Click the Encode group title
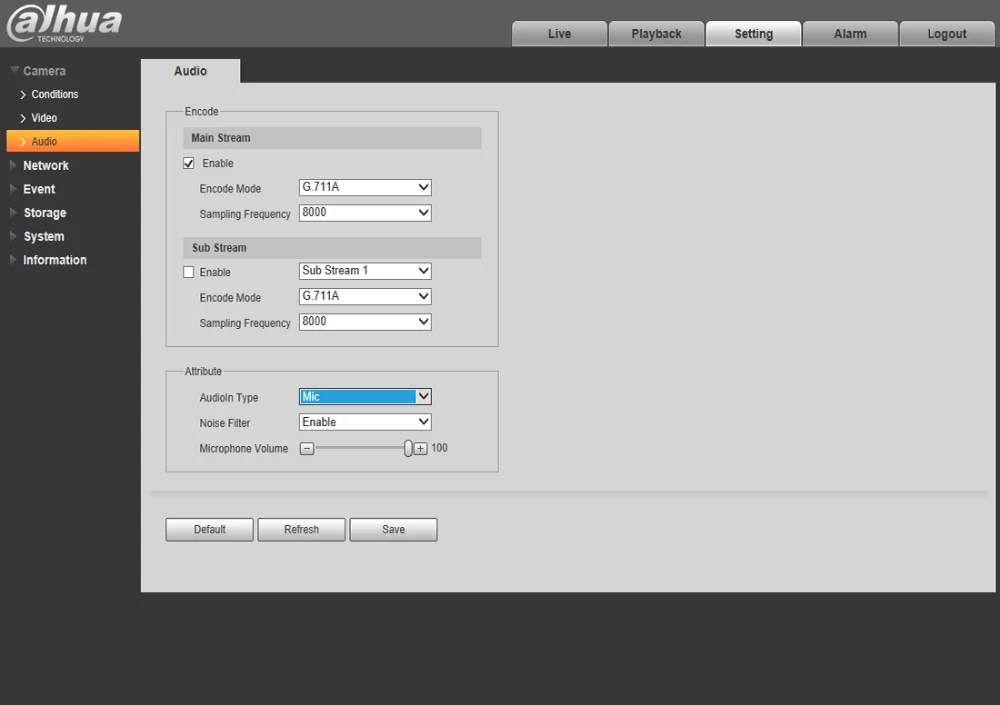The width and height of the screenshot is (1000, 705). [202, 112]
